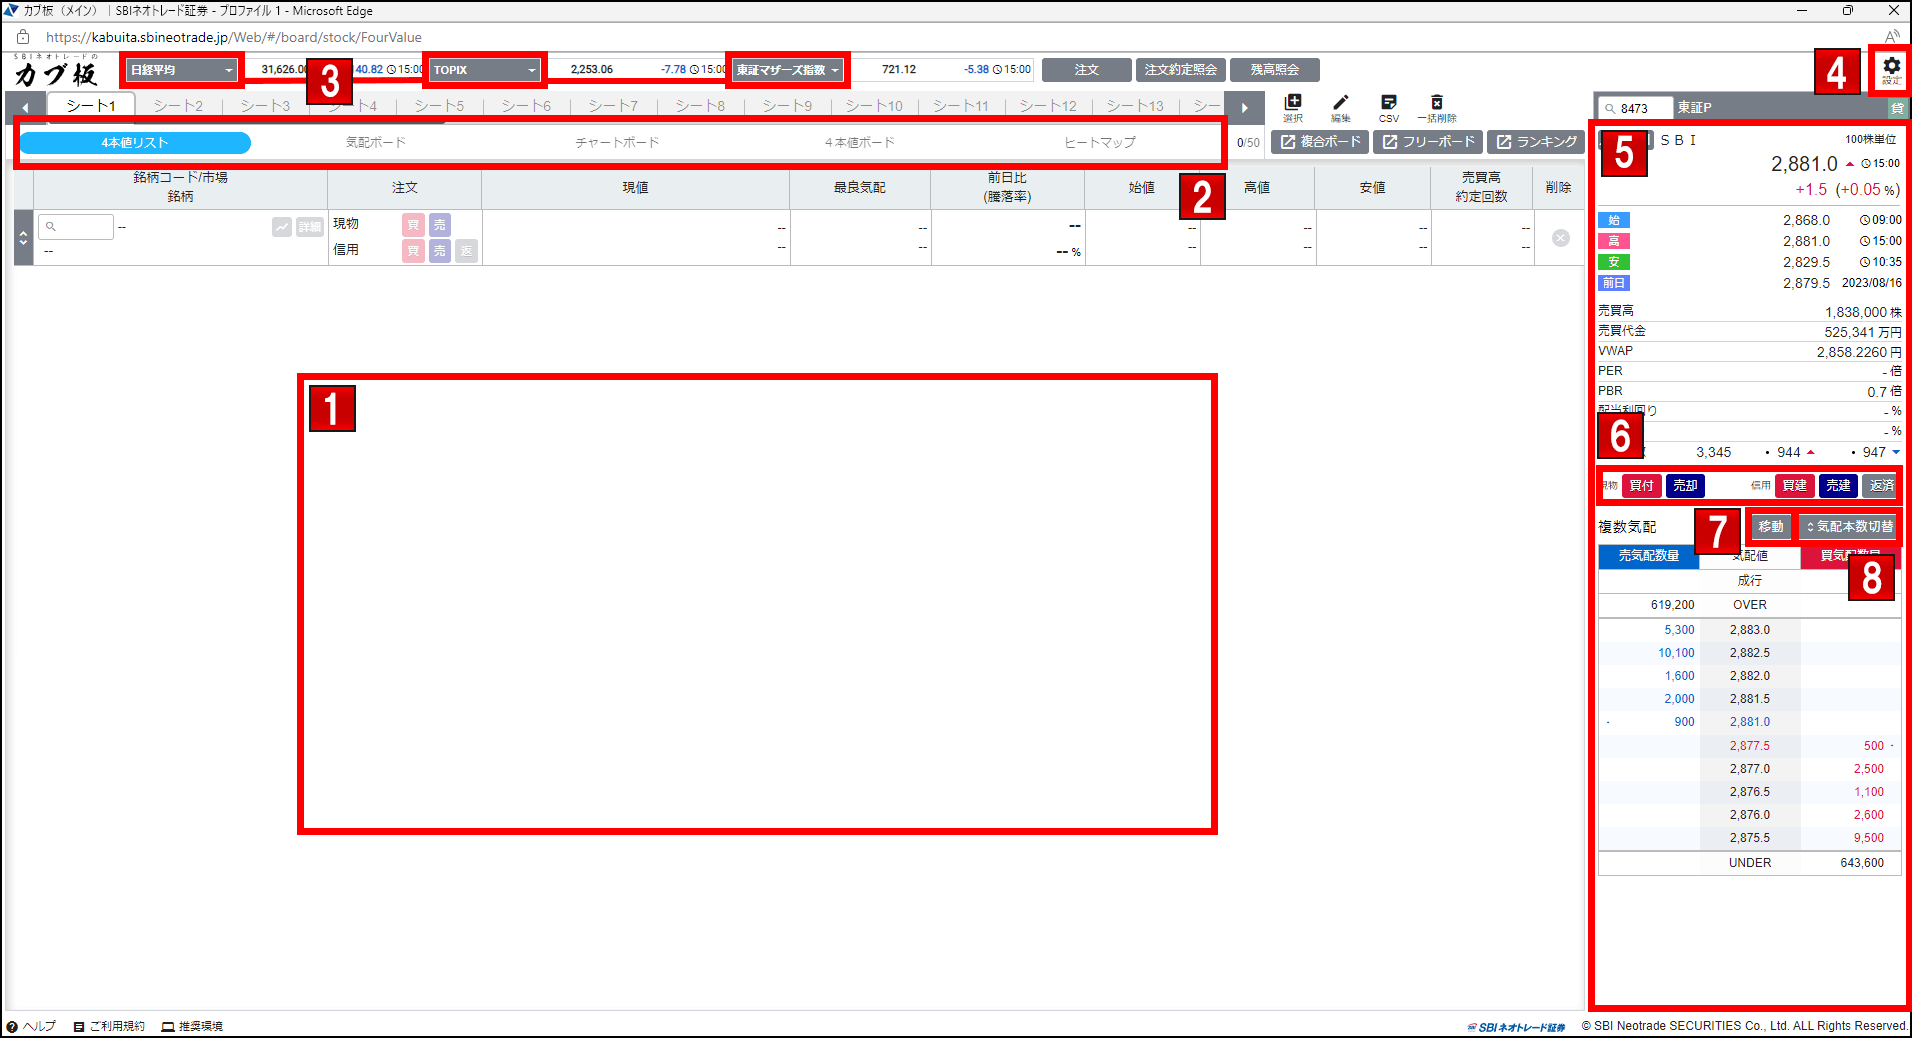Viewport: 1912px width, 1038px height.
Task: Open the 日経平均 index dropdown
Action: (181, 70)
